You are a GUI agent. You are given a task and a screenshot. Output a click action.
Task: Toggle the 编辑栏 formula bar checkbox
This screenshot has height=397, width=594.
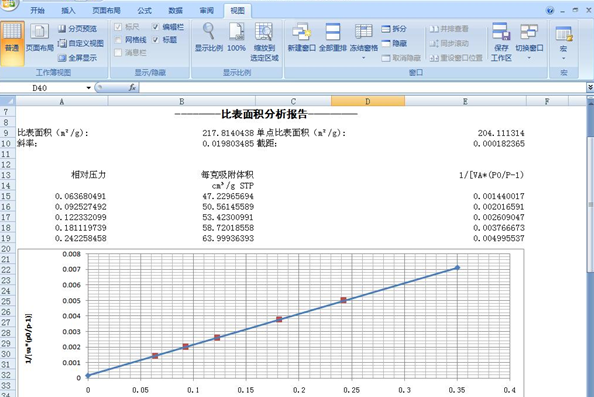[x=156, y=27]
